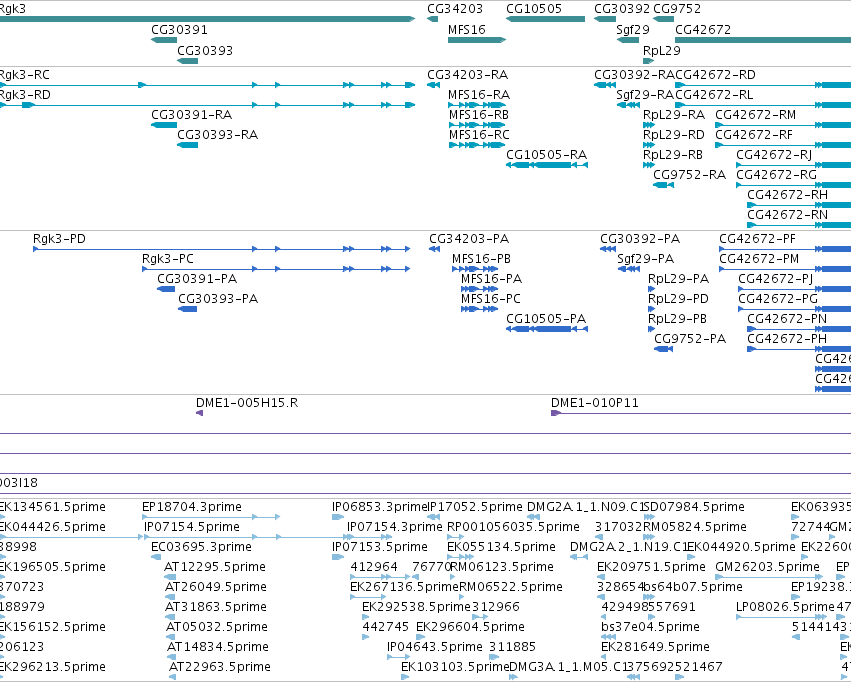Open the CG42672-RH transcript label

pyautogui.click(x=788, y=195)
